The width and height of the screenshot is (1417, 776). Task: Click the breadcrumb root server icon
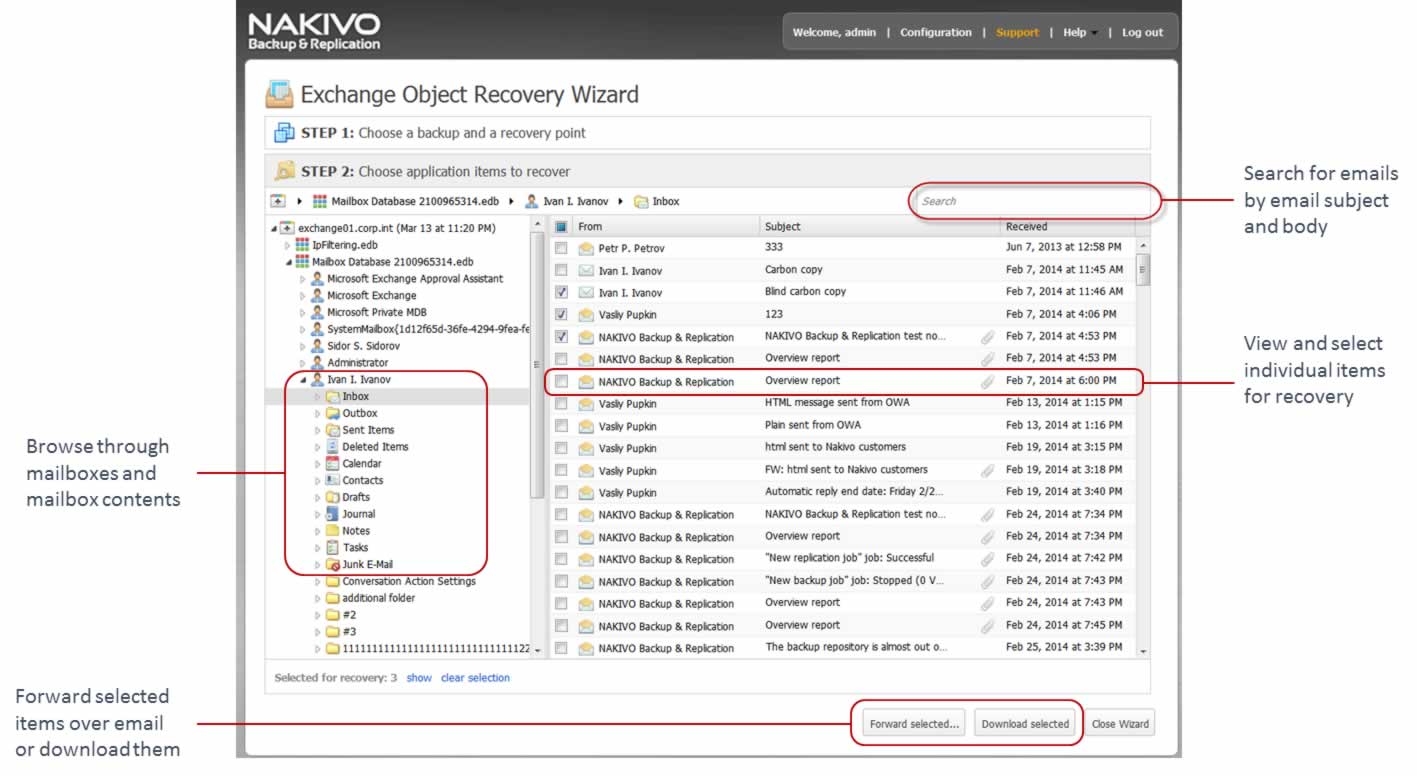point(279,201)
